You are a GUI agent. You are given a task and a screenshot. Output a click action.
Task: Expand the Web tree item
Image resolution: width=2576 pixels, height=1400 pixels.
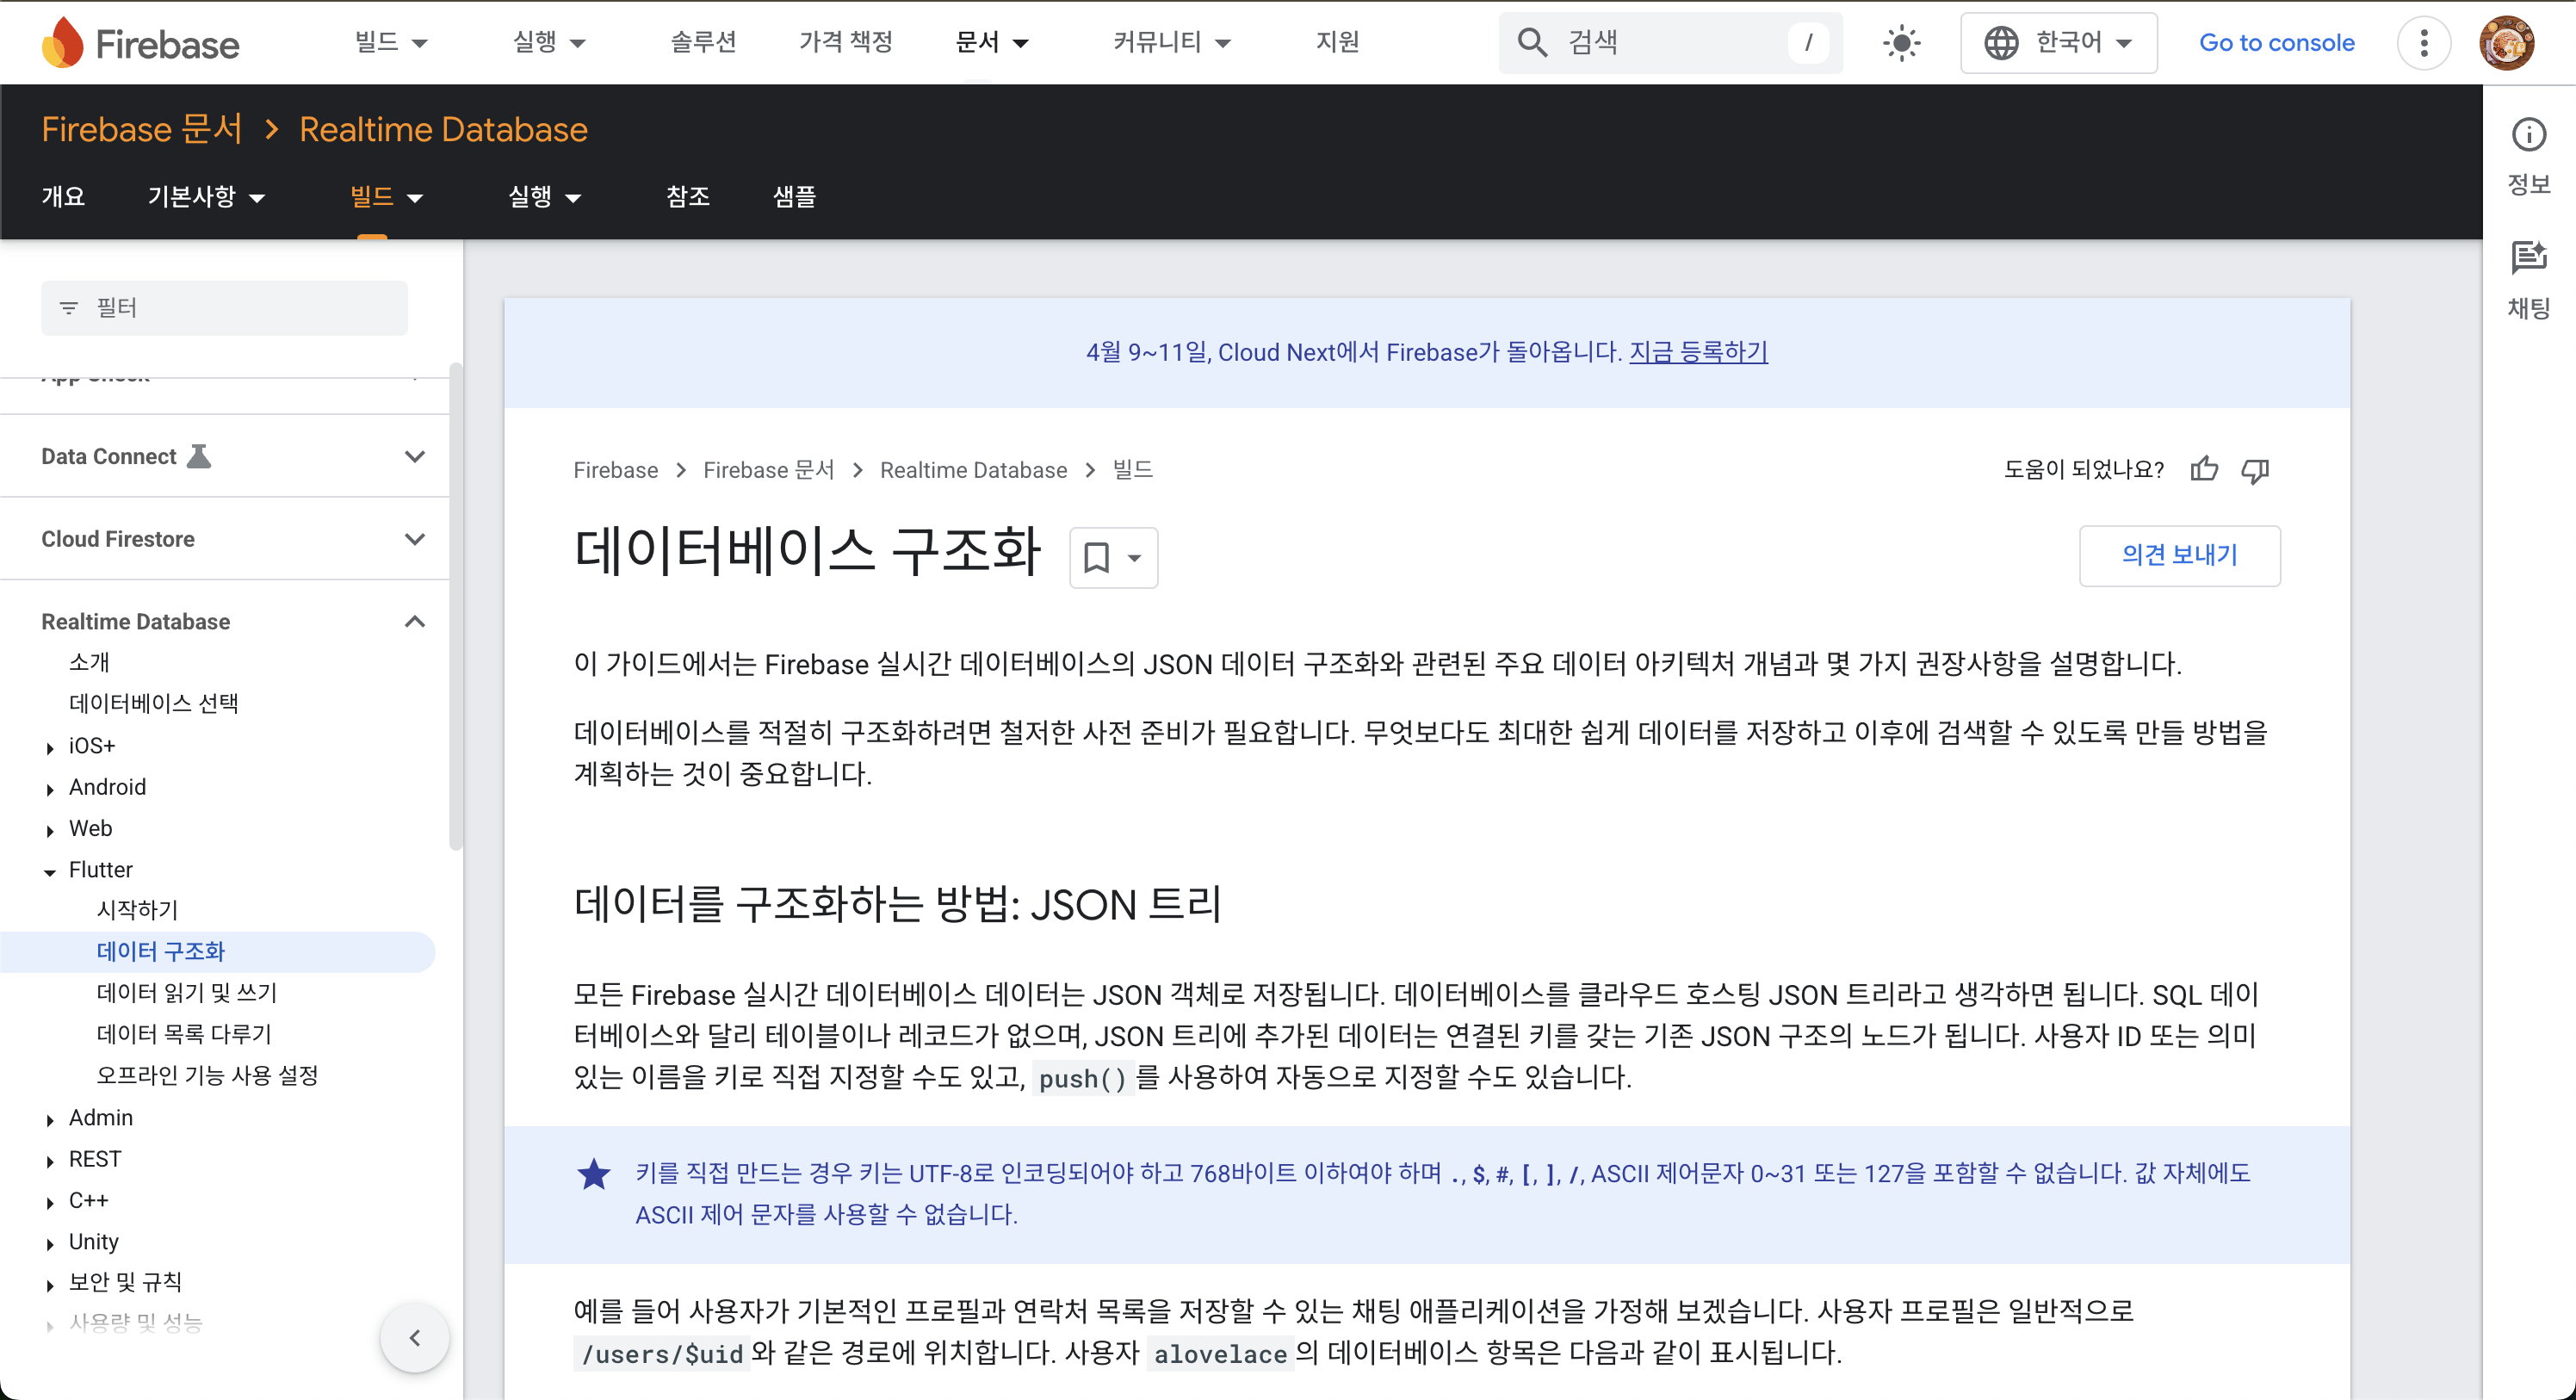coord(50,830)
